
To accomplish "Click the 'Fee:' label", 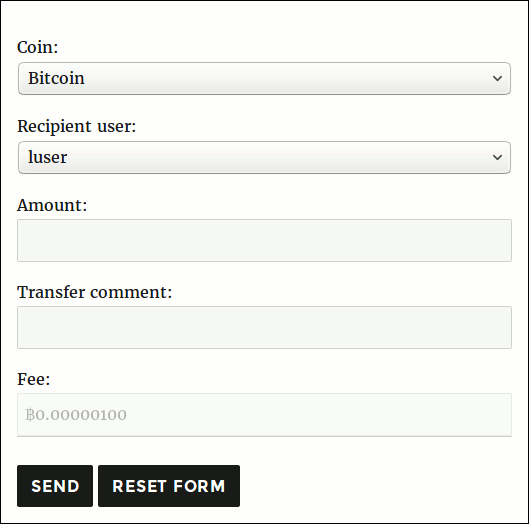I will coord(33,379).
